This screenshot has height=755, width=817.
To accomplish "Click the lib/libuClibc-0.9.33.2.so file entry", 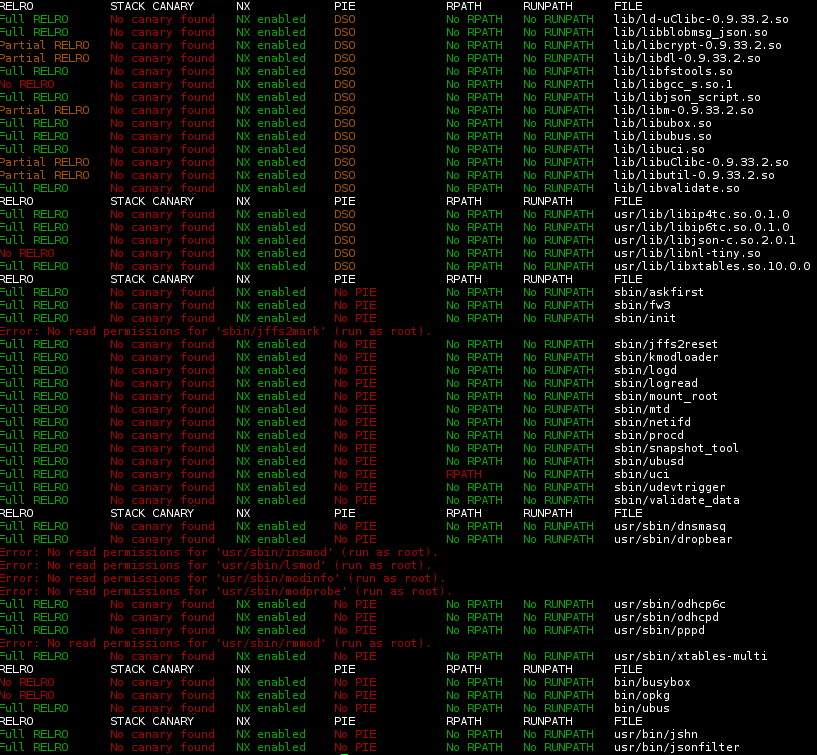I will tap(701, 163).
